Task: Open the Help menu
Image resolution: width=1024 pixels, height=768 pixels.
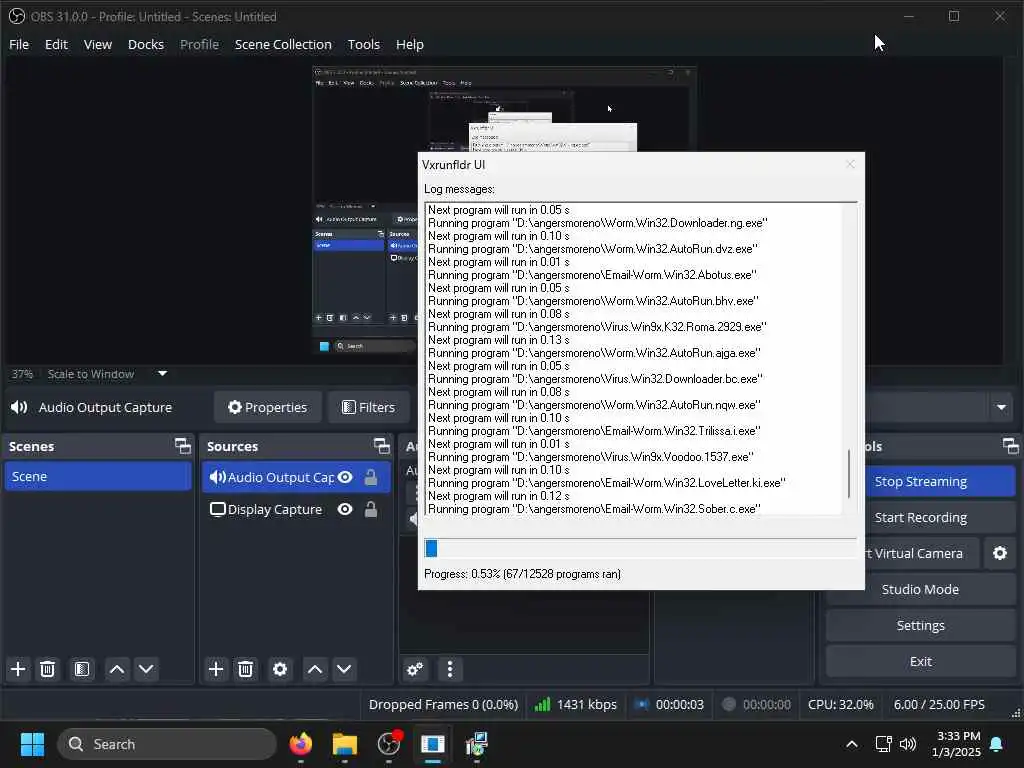Action: tap(410, 44)
